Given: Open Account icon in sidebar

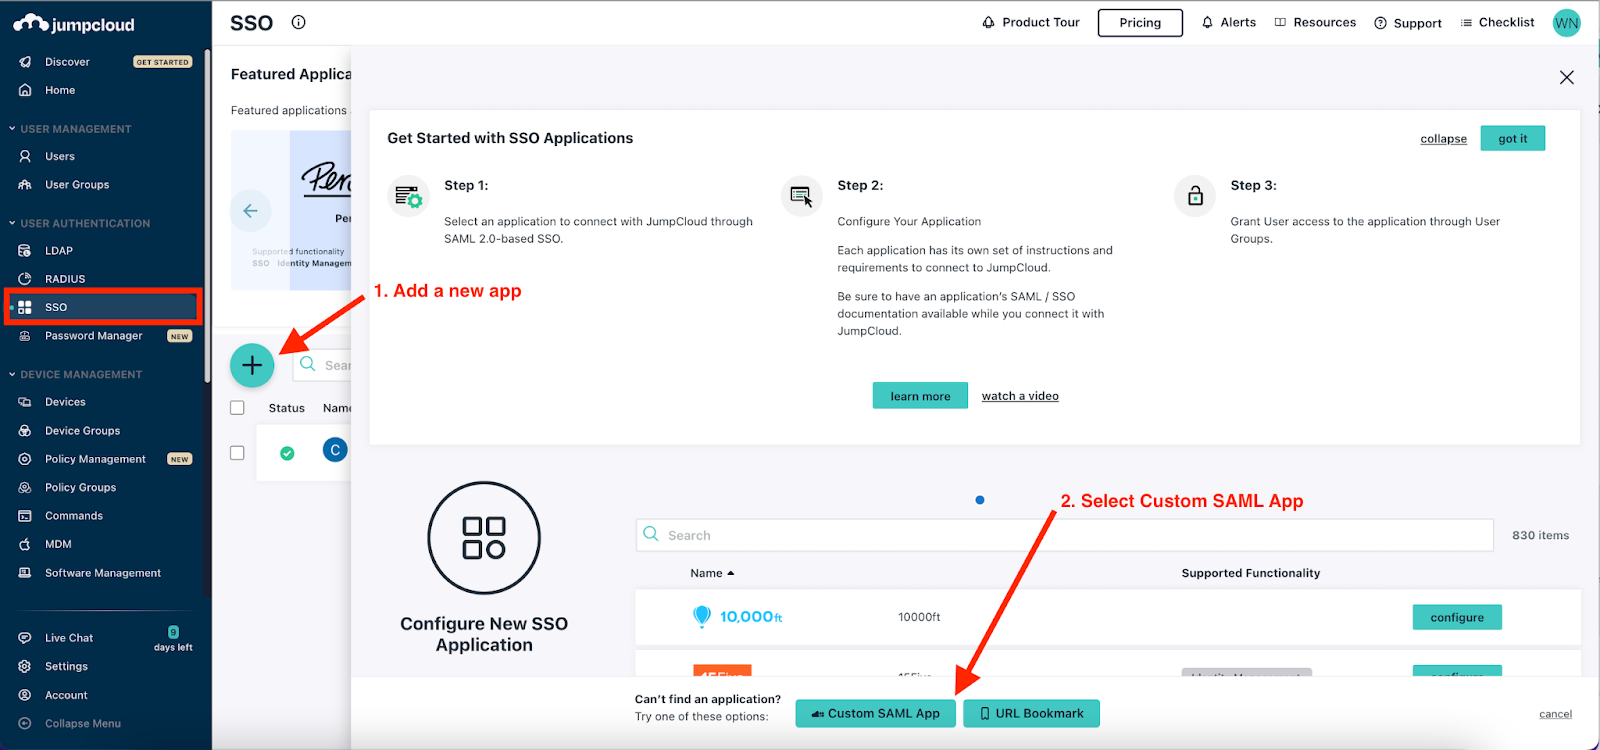Looking at the screenshot, I should click(25, 695).
